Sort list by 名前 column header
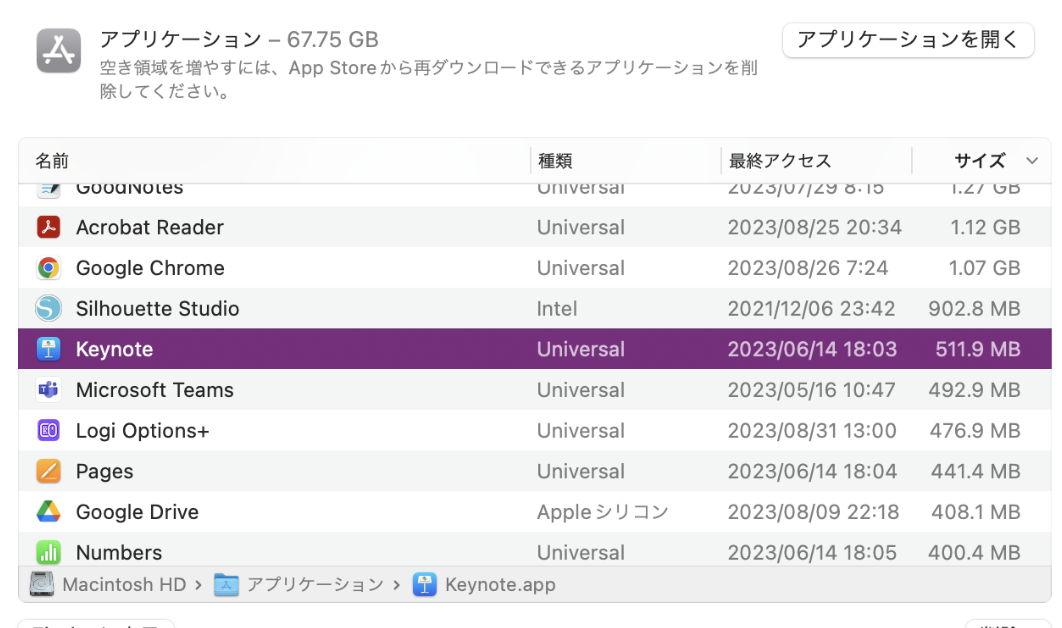 pos(52,161)
